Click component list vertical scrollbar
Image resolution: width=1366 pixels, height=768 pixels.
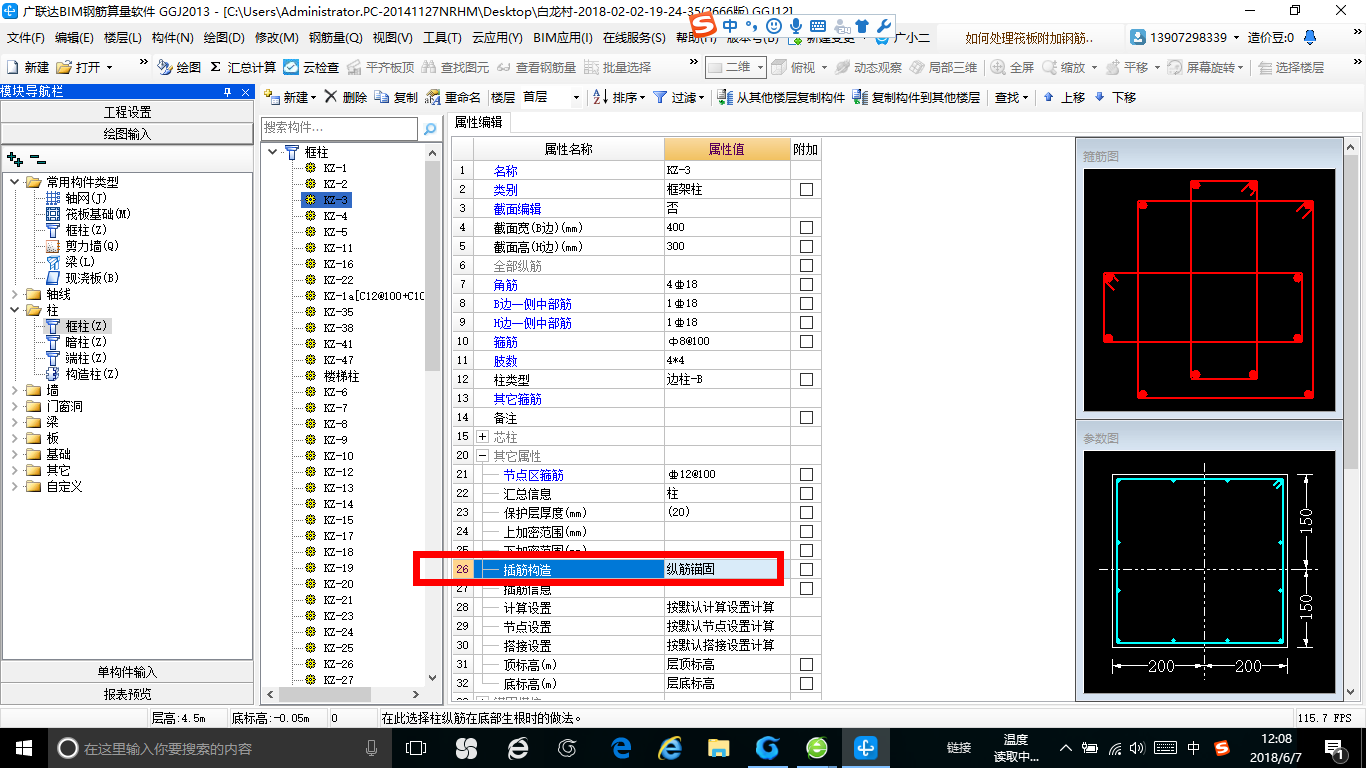click(x=432, y=265)
